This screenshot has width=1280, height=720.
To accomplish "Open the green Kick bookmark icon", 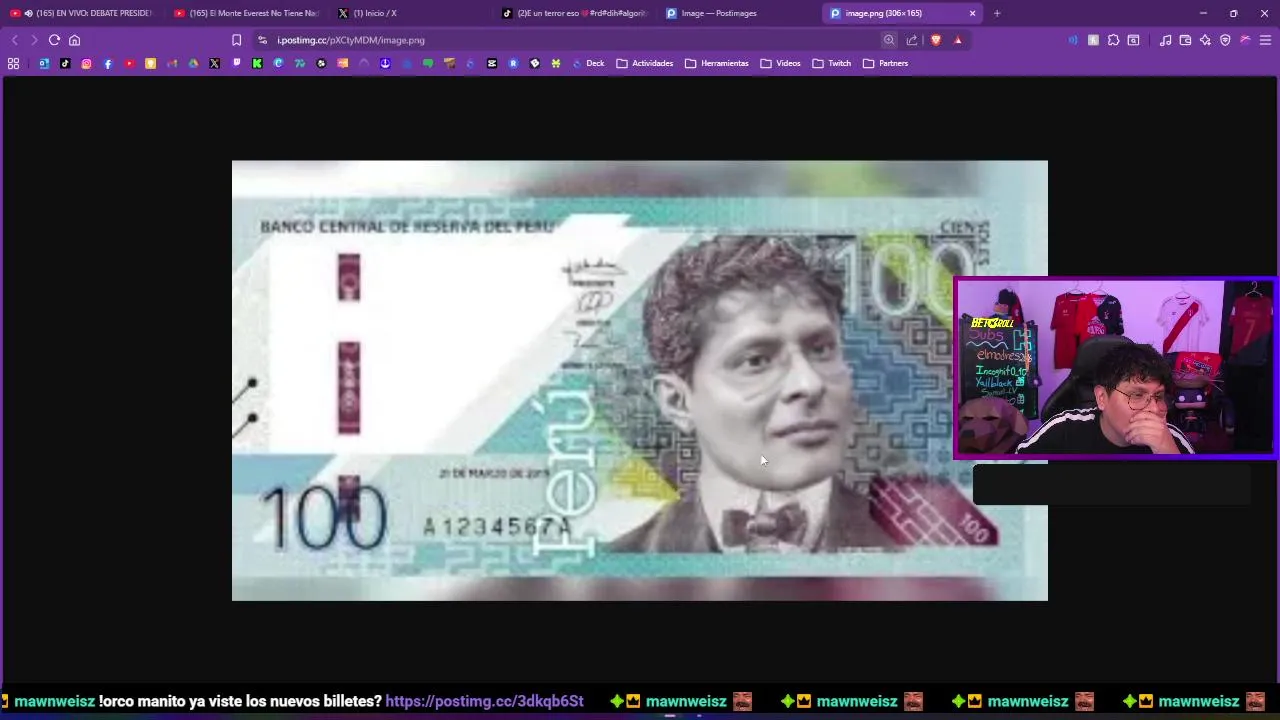I will pyautogui.click(x=257, y=63).
